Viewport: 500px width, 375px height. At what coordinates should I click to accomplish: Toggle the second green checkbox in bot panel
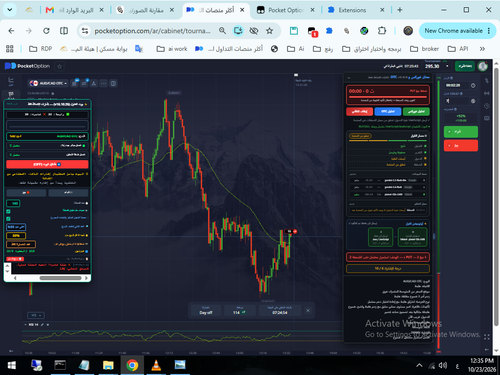pos(8,219)
